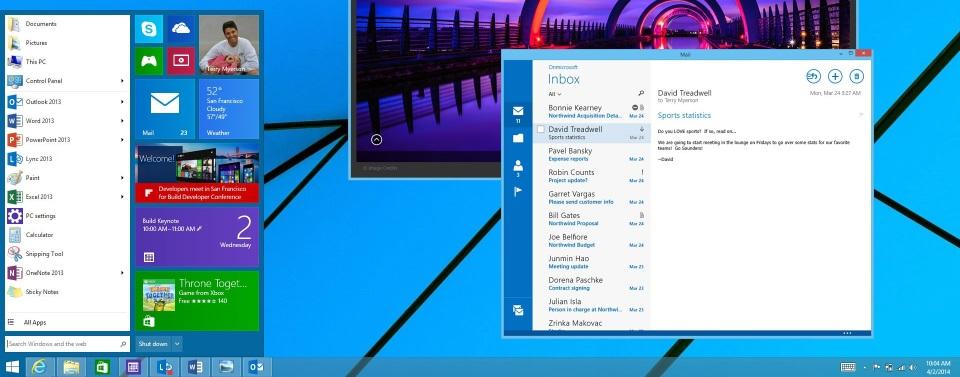The height and width of the screenshot is (377, 960).
Task: Click Reply button in Mail
Action: (x=813, y=76)
